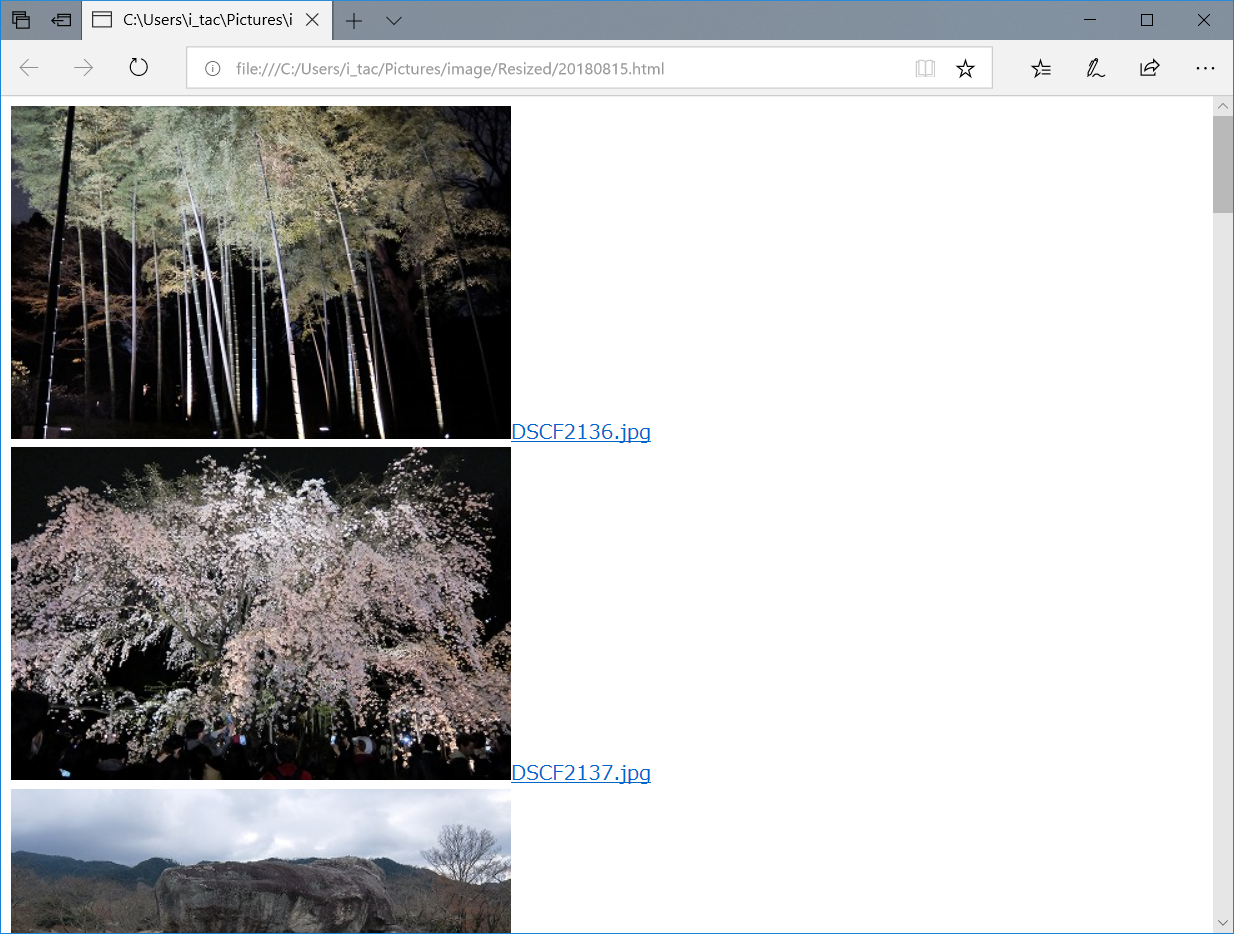Show tabs you've set aside
Viewport: 1234px width, 934px height.
(x=21, y=20)
